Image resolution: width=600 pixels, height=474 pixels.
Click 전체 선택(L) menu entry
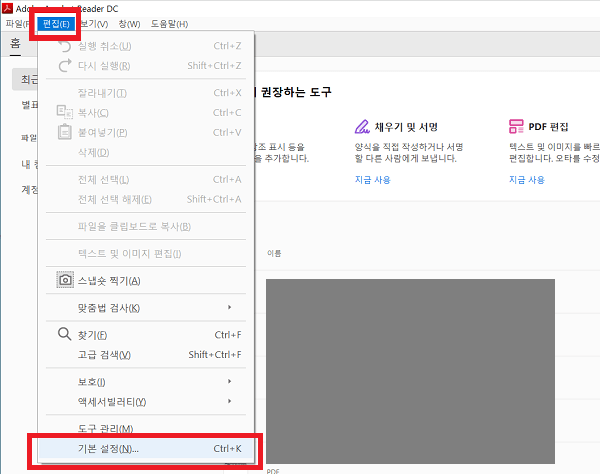point(146,179)
